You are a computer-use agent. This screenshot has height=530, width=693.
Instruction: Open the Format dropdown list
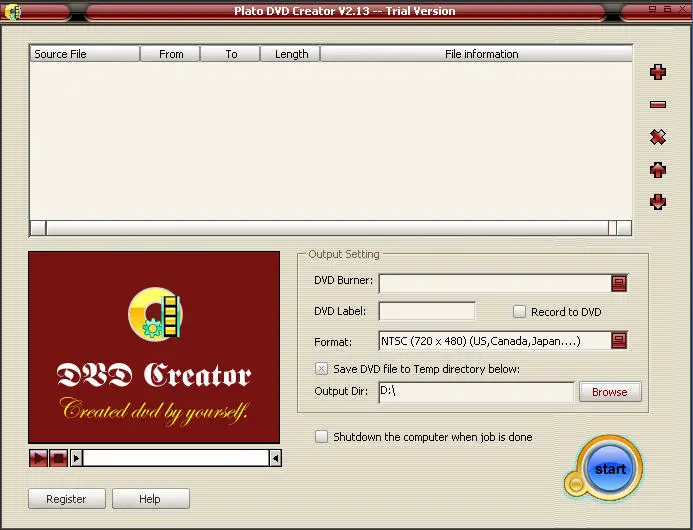(x=619, y=340)
